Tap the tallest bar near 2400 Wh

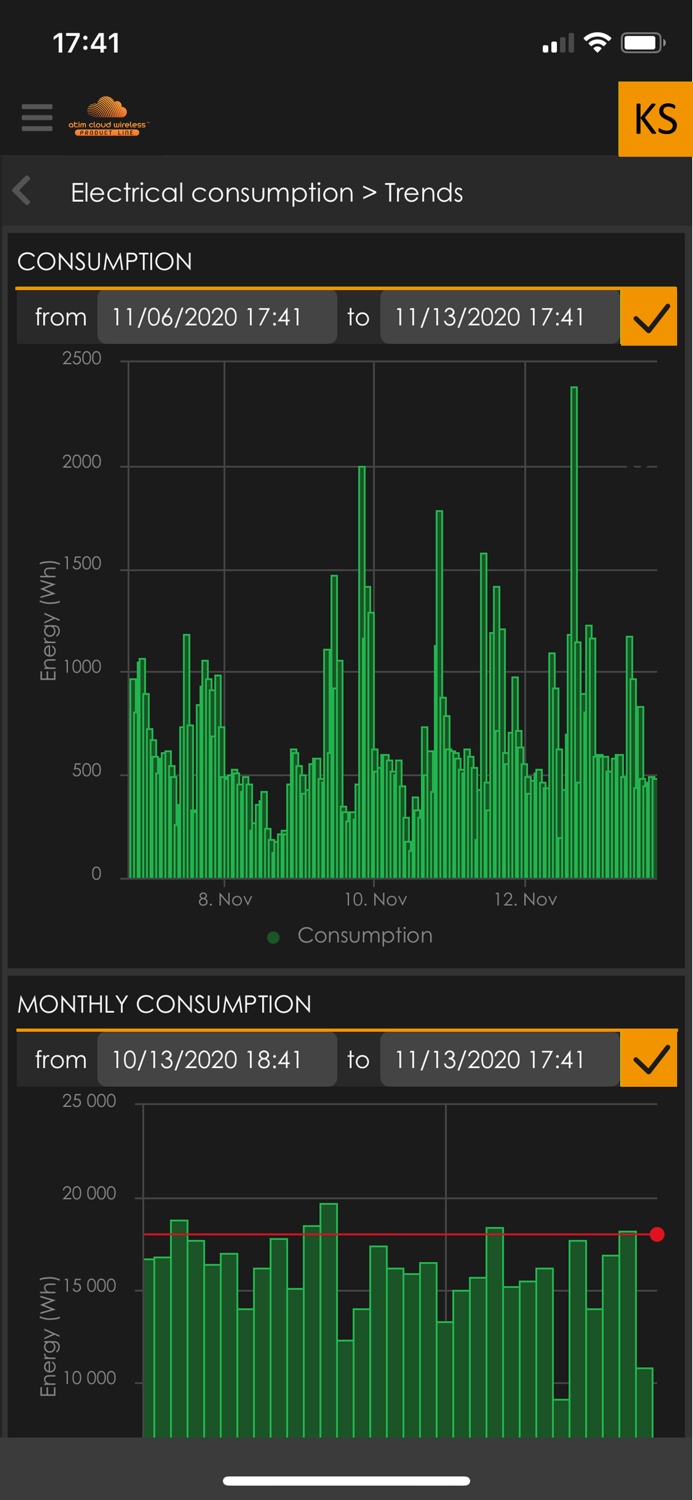pyautogui.click(x=574, y=632)
